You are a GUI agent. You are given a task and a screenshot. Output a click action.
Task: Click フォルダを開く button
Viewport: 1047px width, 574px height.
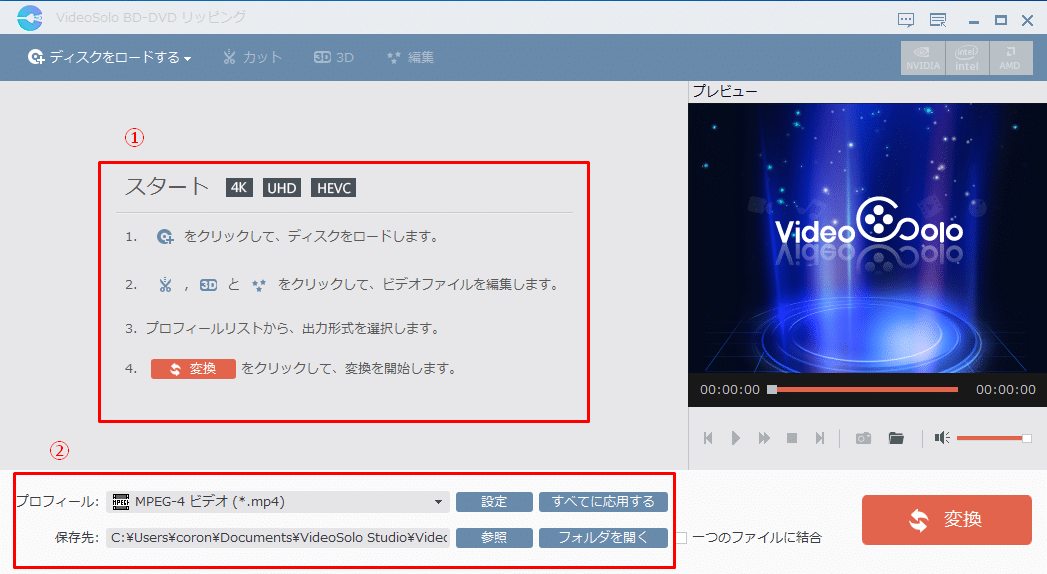pyautogui.click(x=603, y=537)
